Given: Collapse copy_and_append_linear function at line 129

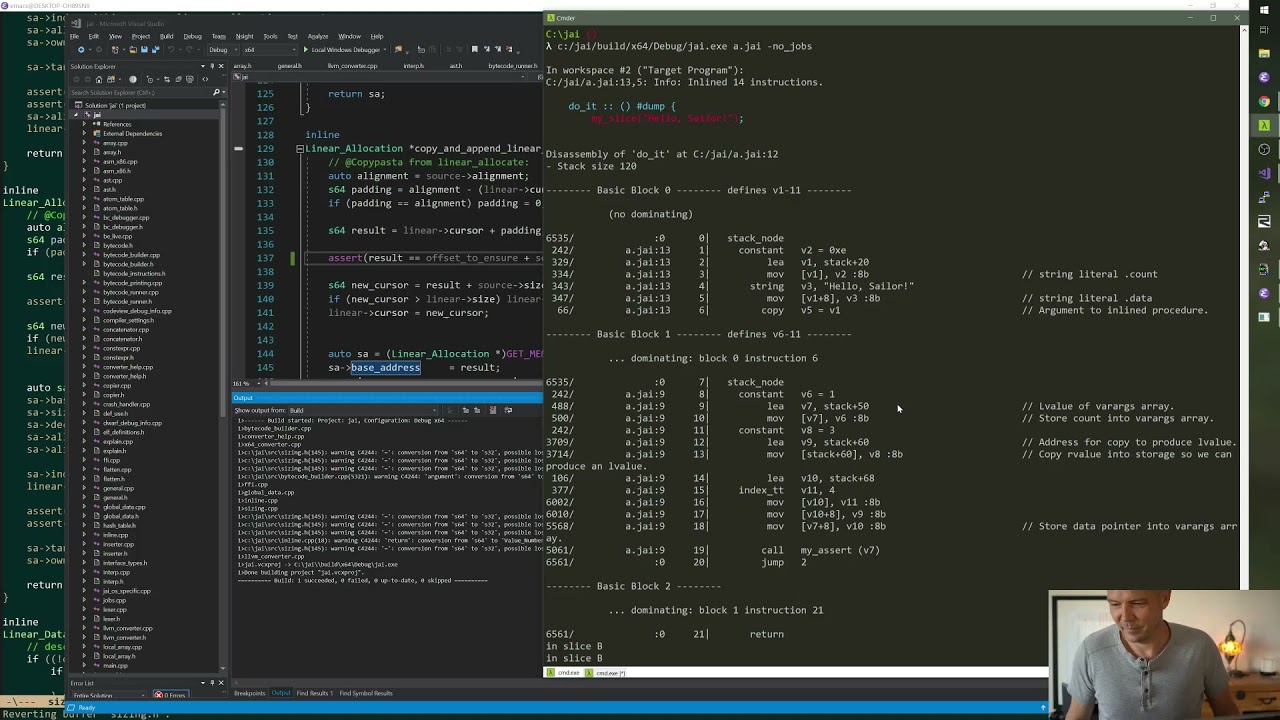Looking at the screenshot, I should (299, 149).
